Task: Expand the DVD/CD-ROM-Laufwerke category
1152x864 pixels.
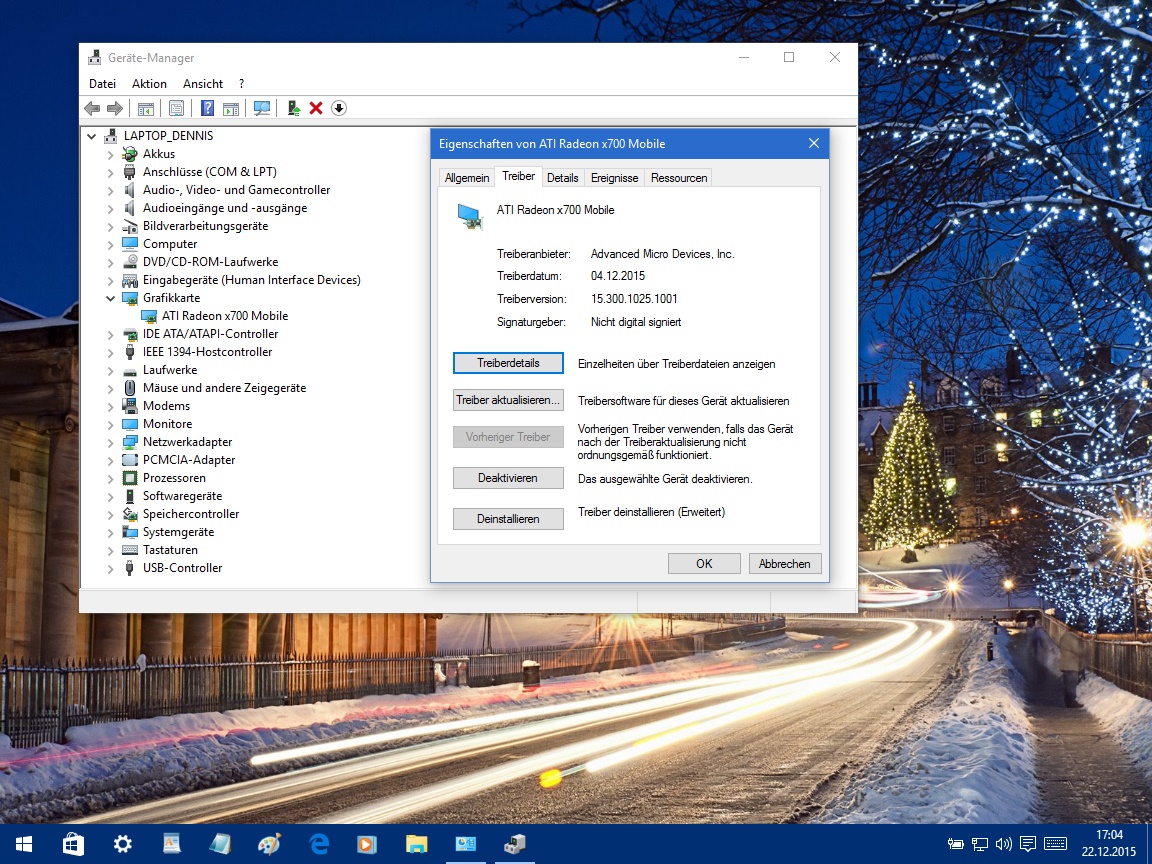Action: pyautogui.click(x=110, y=262)
